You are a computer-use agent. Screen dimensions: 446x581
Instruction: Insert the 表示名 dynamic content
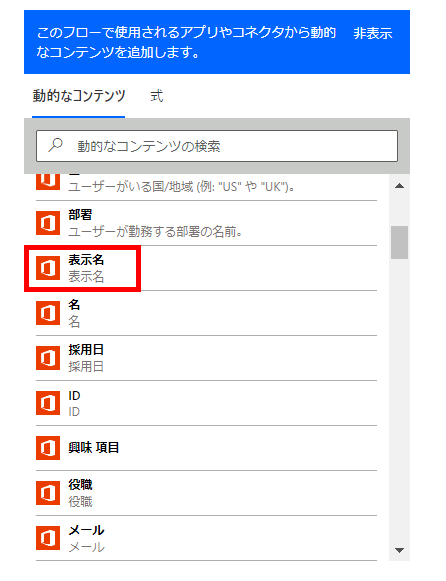[206, 268]
